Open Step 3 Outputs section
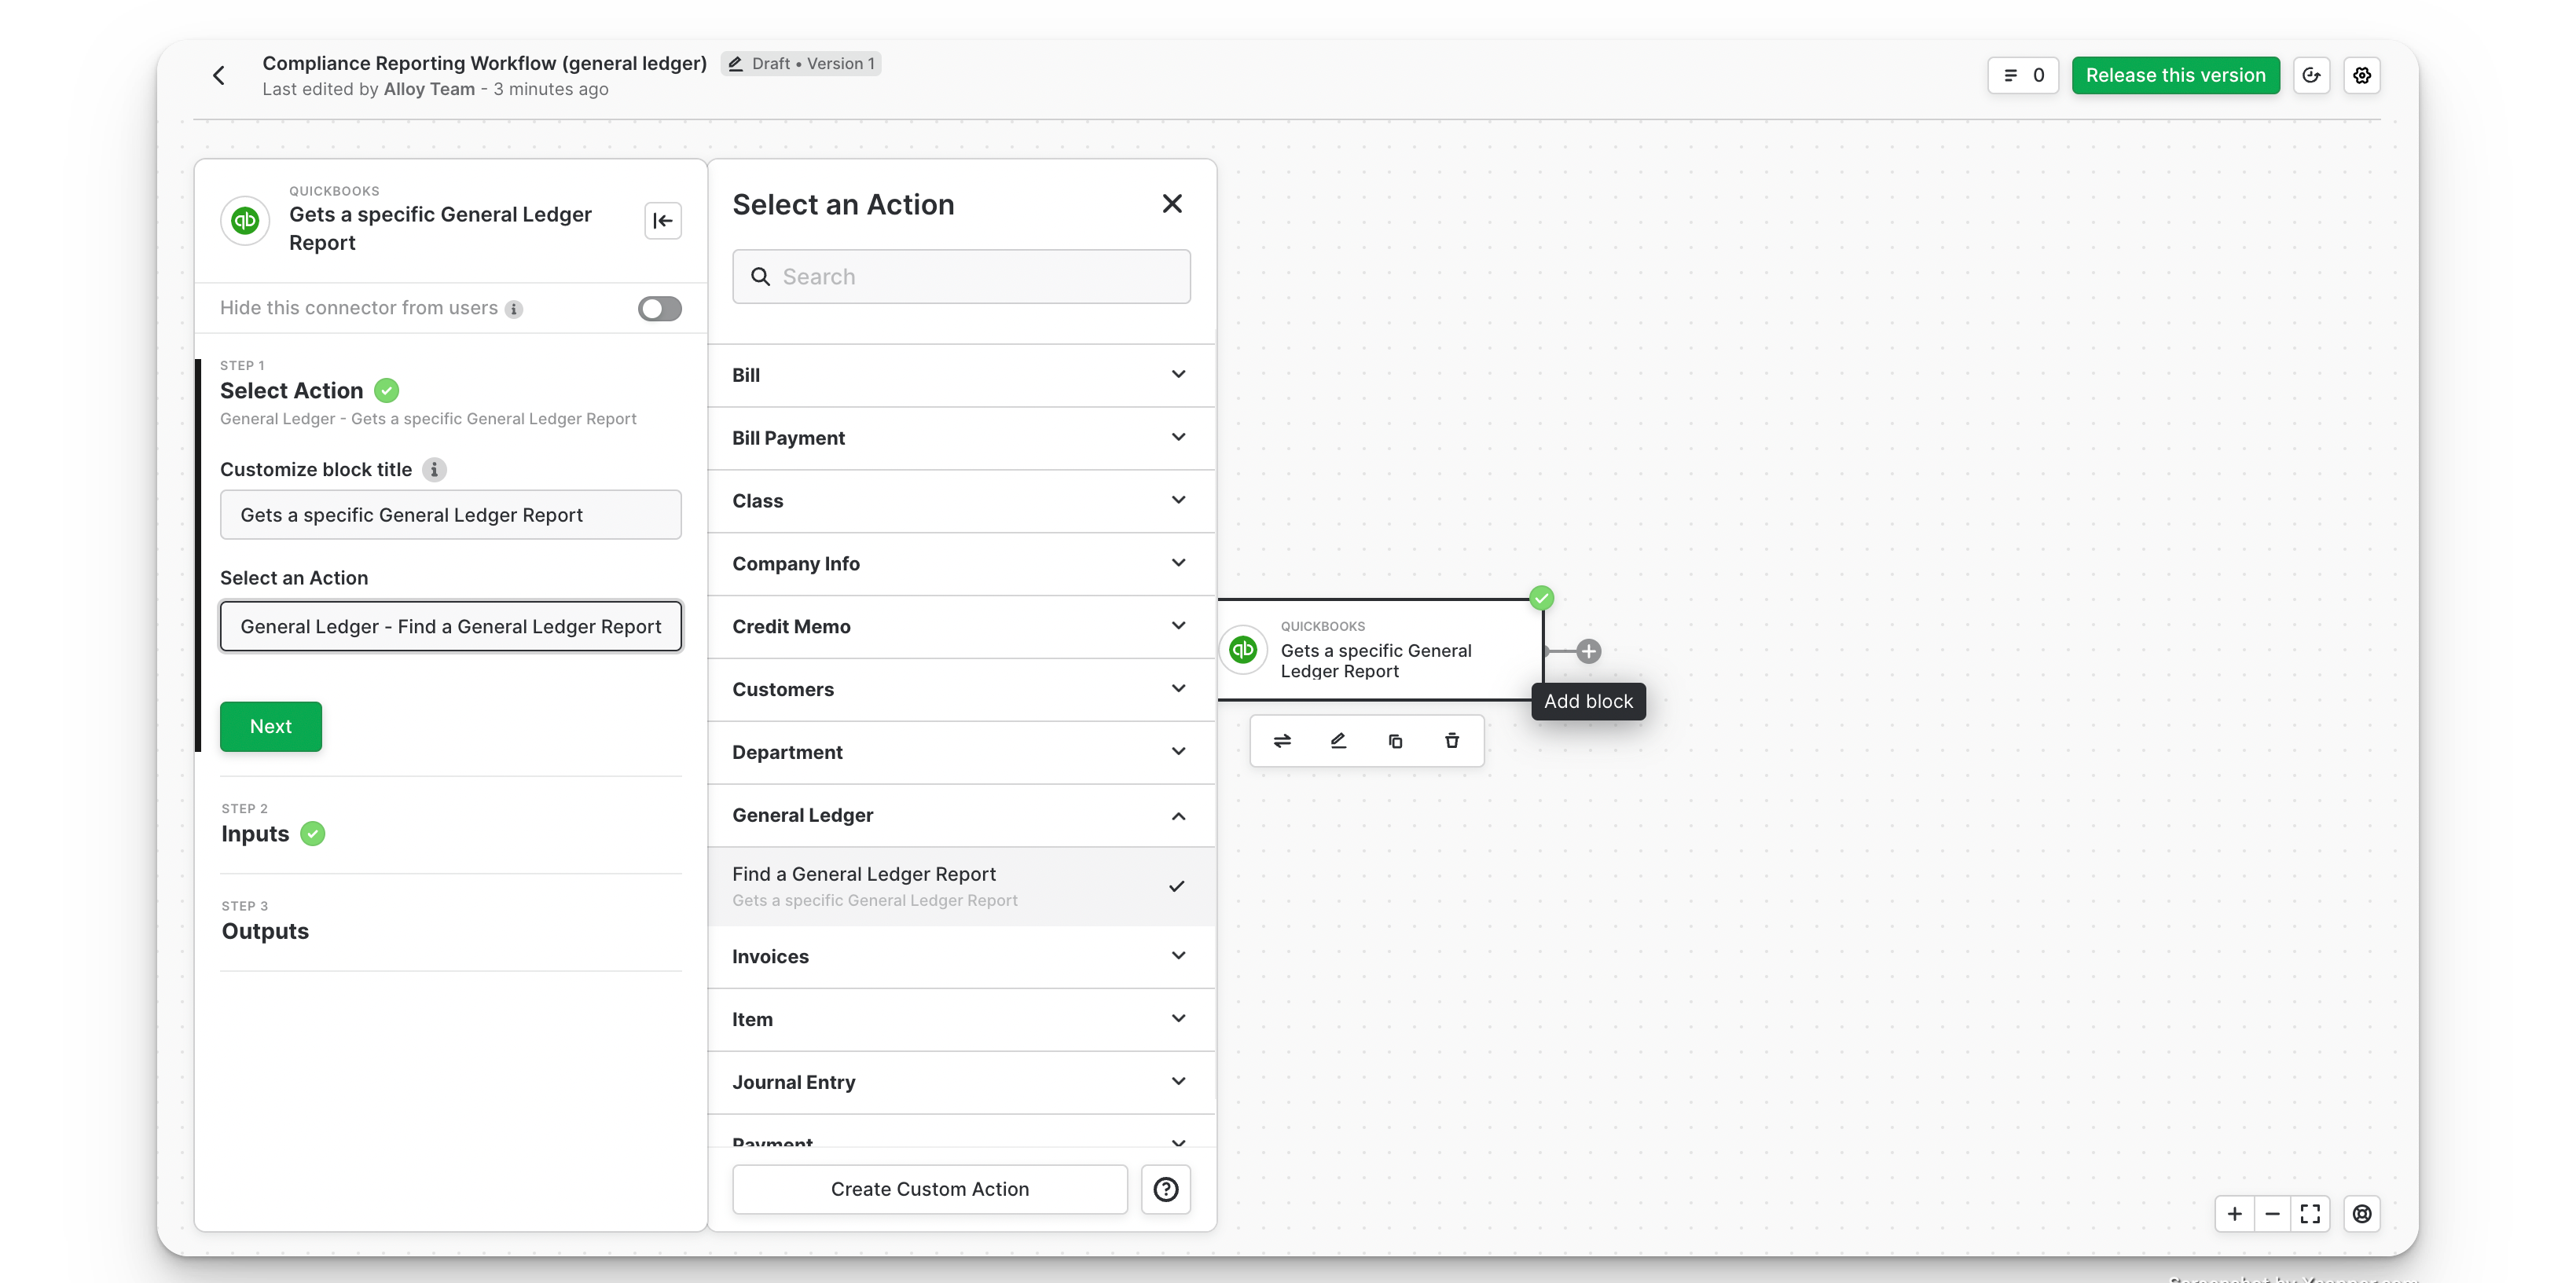The height and width of the screenshot is (1283, 2576). click(265, 931)
